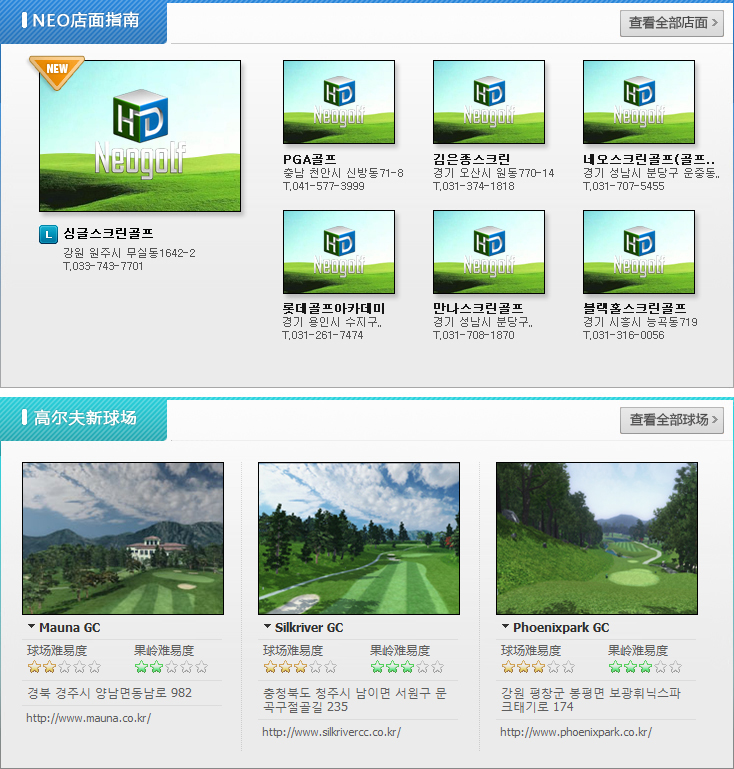This screenshot has width=734, height=769.
Task: Click address 경북 경주시 양남면동남로 982
Action: pyautogui.click(x=109, y=693)
